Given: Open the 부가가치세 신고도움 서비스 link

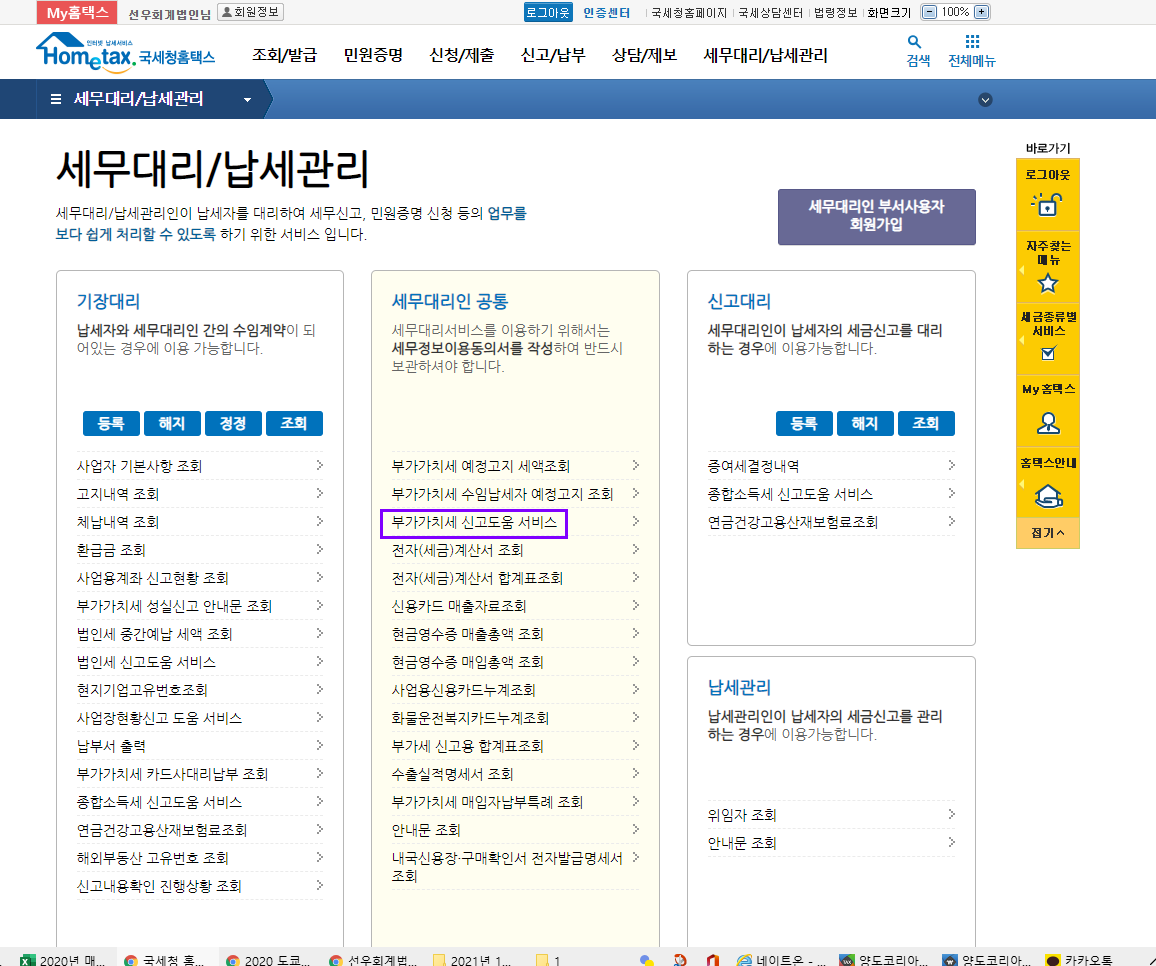Looking at the screenshot, I should coord(474,522).
